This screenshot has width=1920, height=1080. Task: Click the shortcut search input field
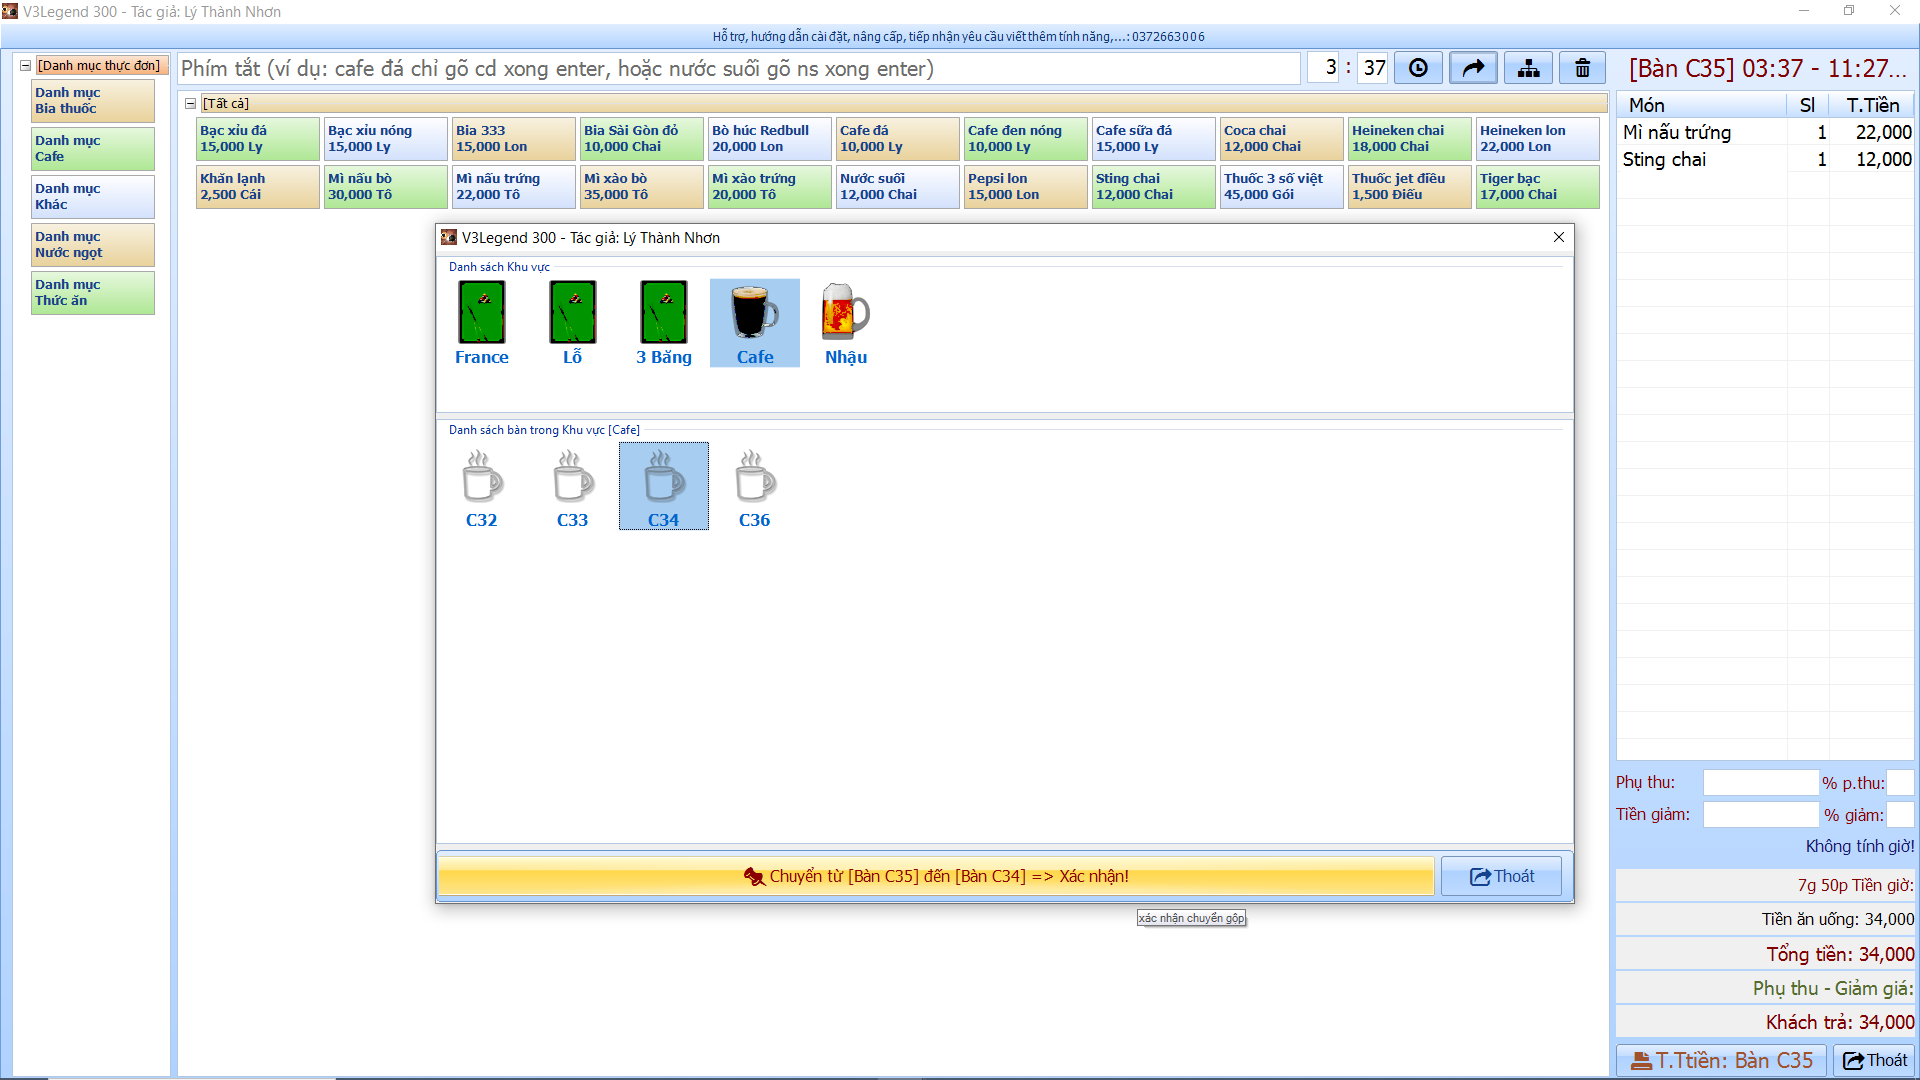coord(739,69)
